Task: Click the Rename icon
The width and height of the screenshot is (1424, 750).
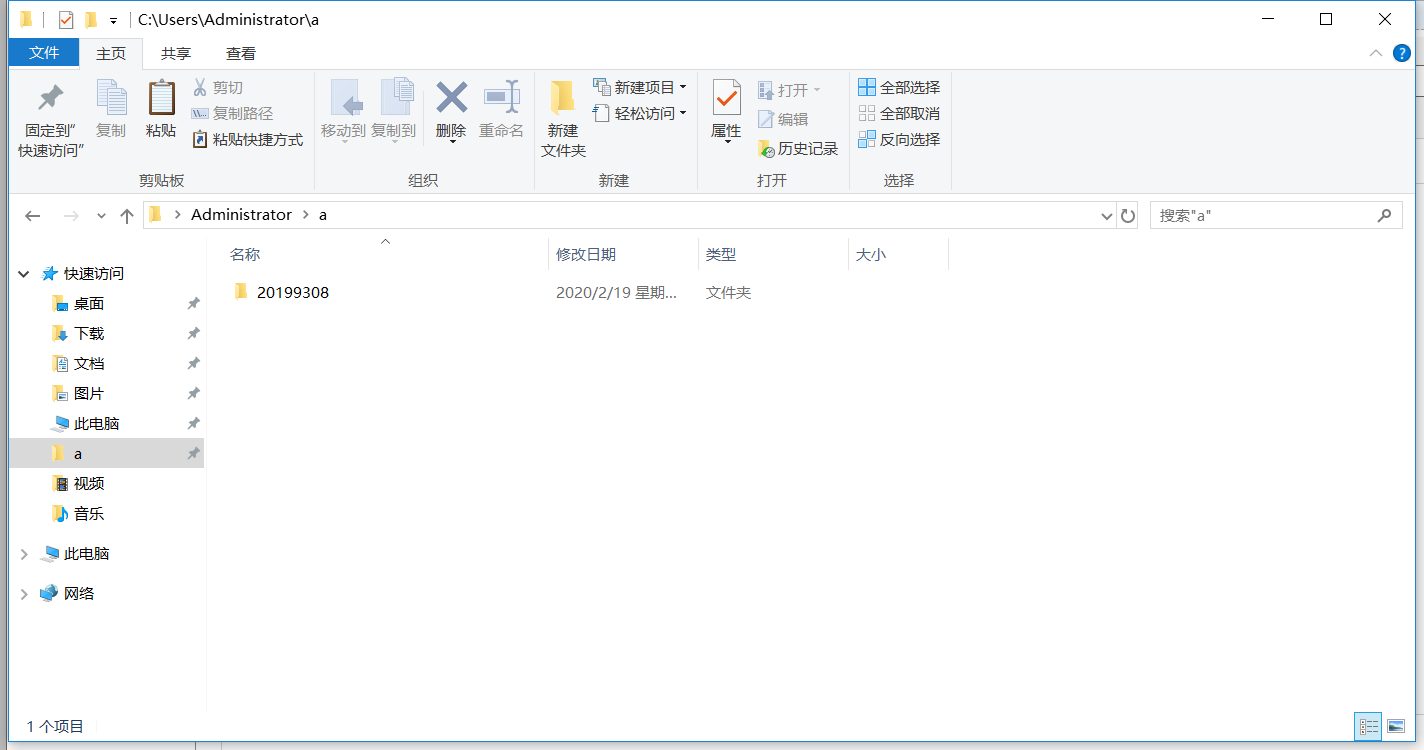Action: [x=502, y=97]
